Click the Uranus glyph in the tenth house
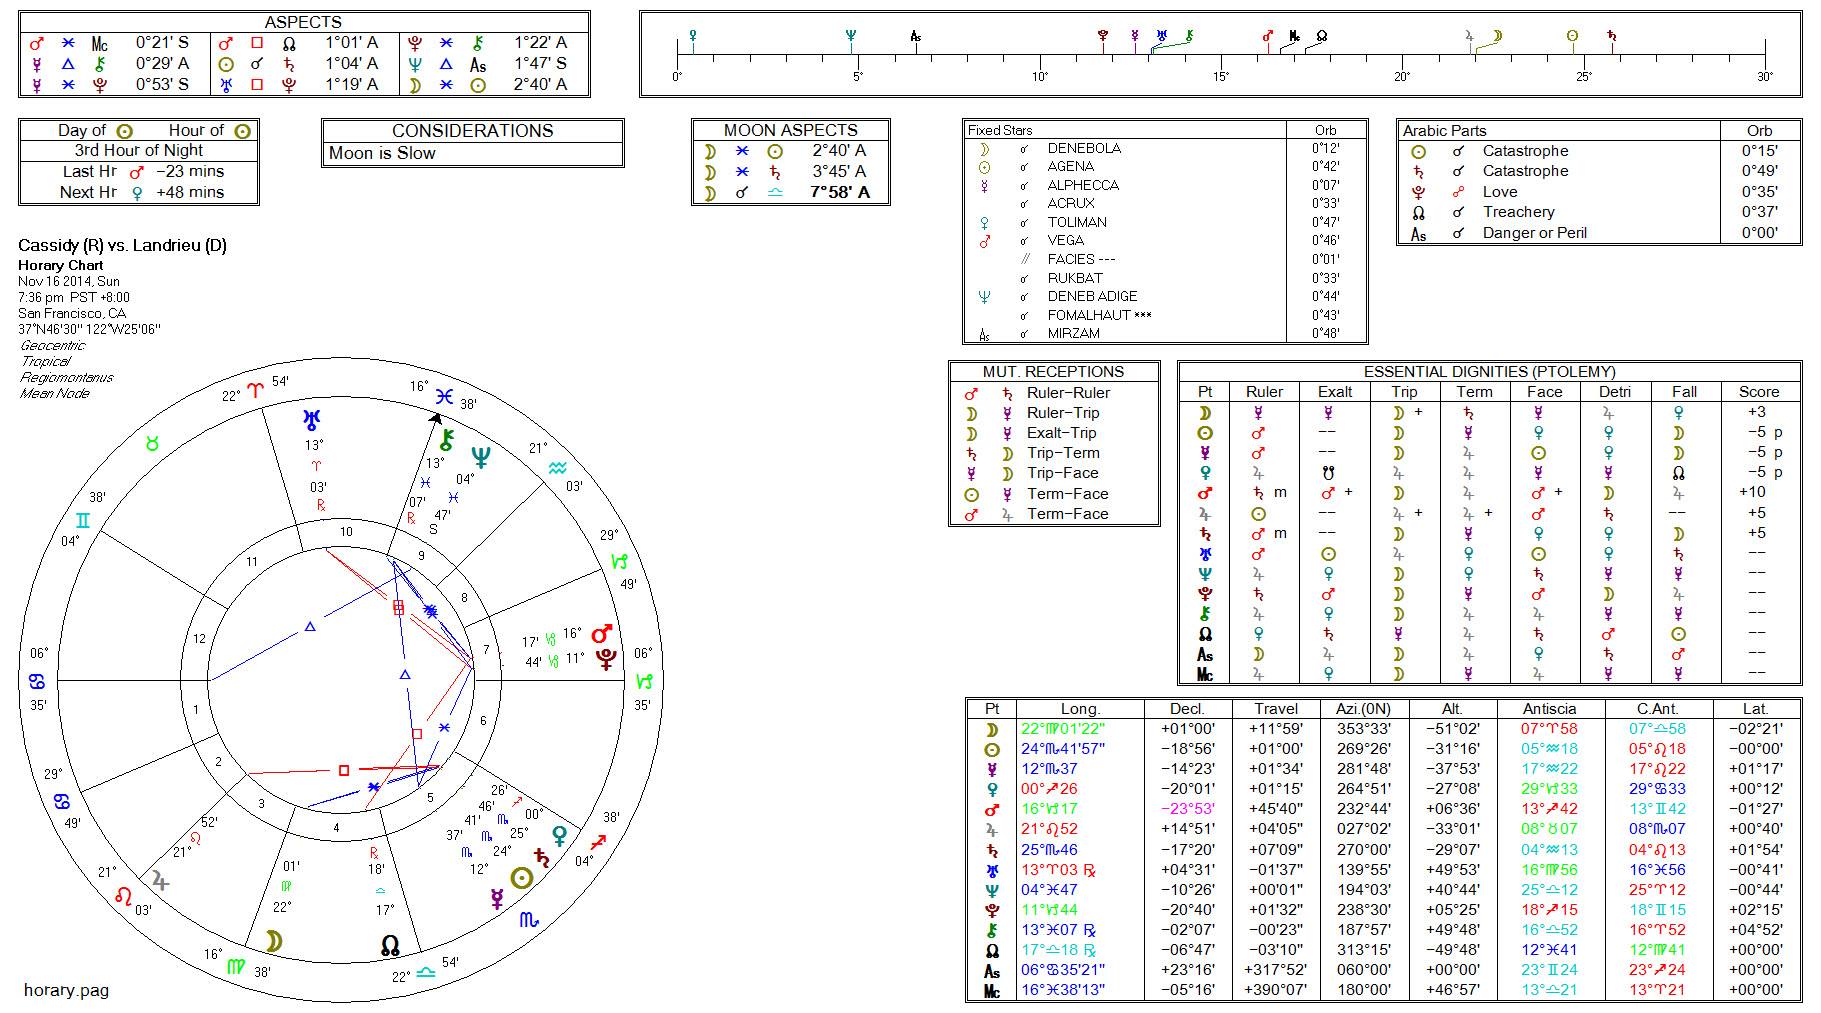 pos(315,419)
